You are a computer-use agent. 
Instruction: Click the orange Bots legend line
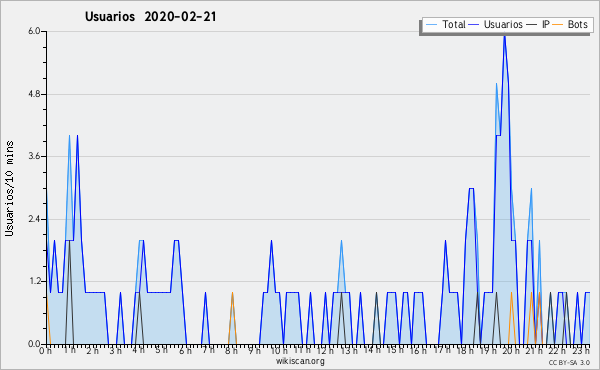point(558,25)
